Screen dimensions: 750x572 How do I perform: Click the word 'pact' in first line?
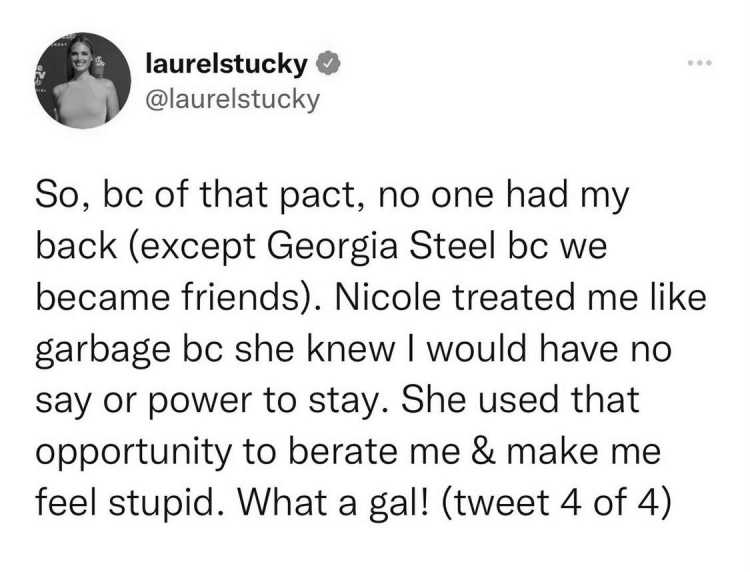315,195
